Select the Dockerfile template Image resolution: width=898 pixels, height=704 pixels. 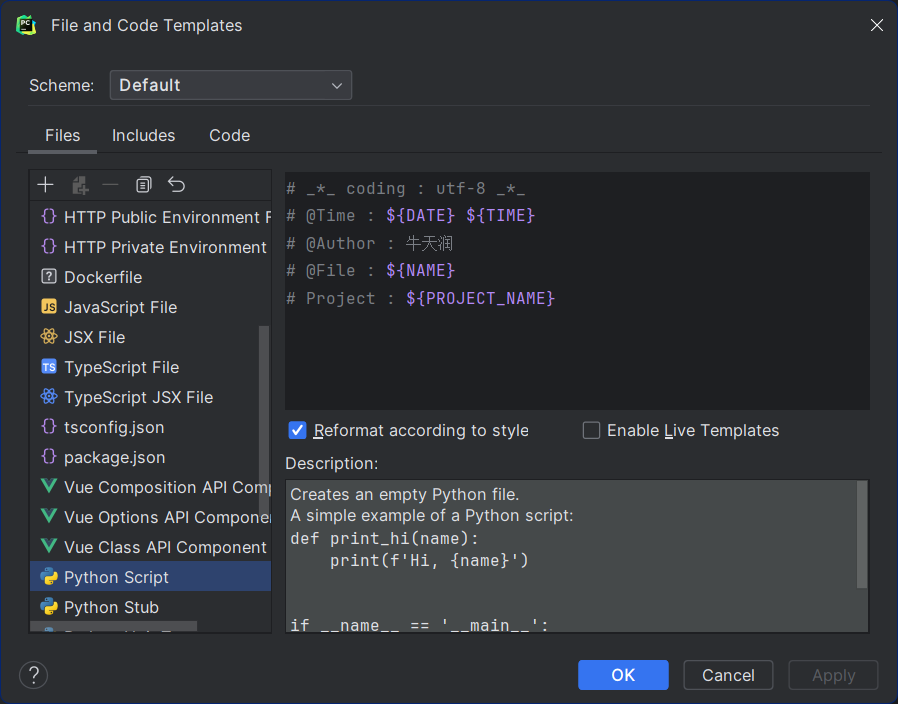pyautogui.click(x=103, y=277)
